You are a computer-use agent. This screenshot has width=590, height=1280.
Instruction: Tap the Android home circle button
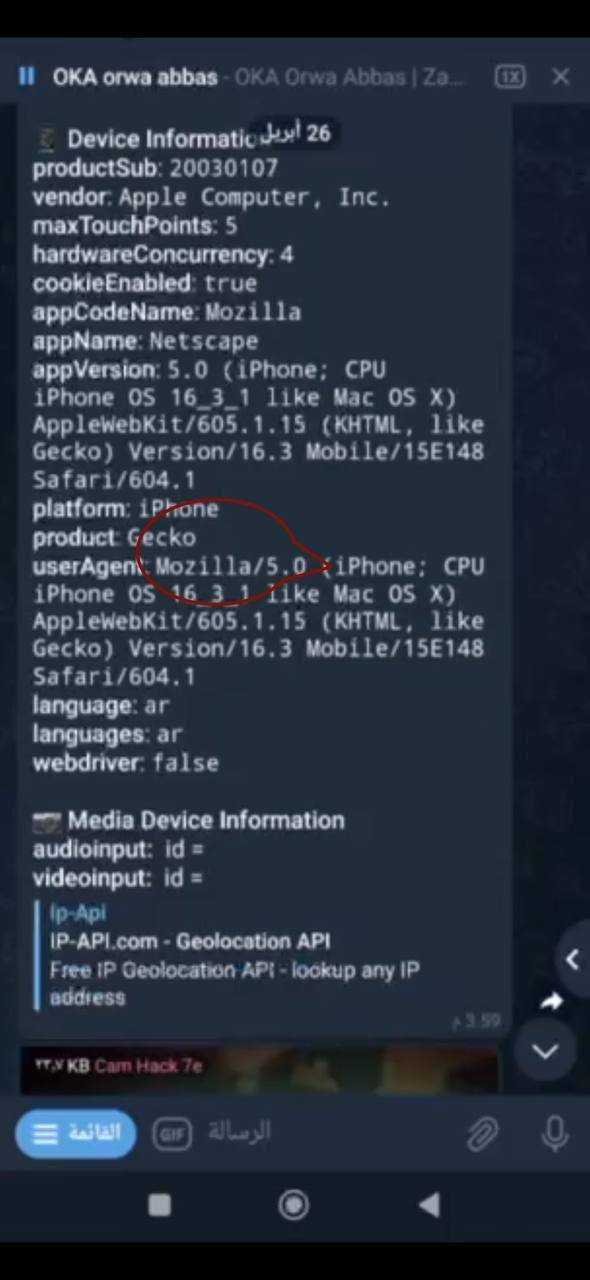pyautogui.click(x=294, y=1205)
